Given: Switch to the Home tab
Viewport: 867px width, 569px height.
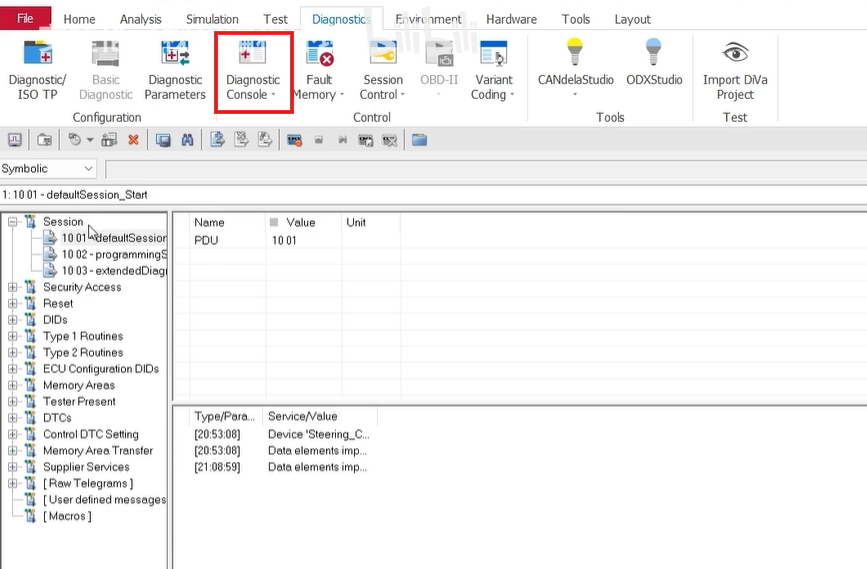Looking at the screenshot, I should [x=79, y=19].
